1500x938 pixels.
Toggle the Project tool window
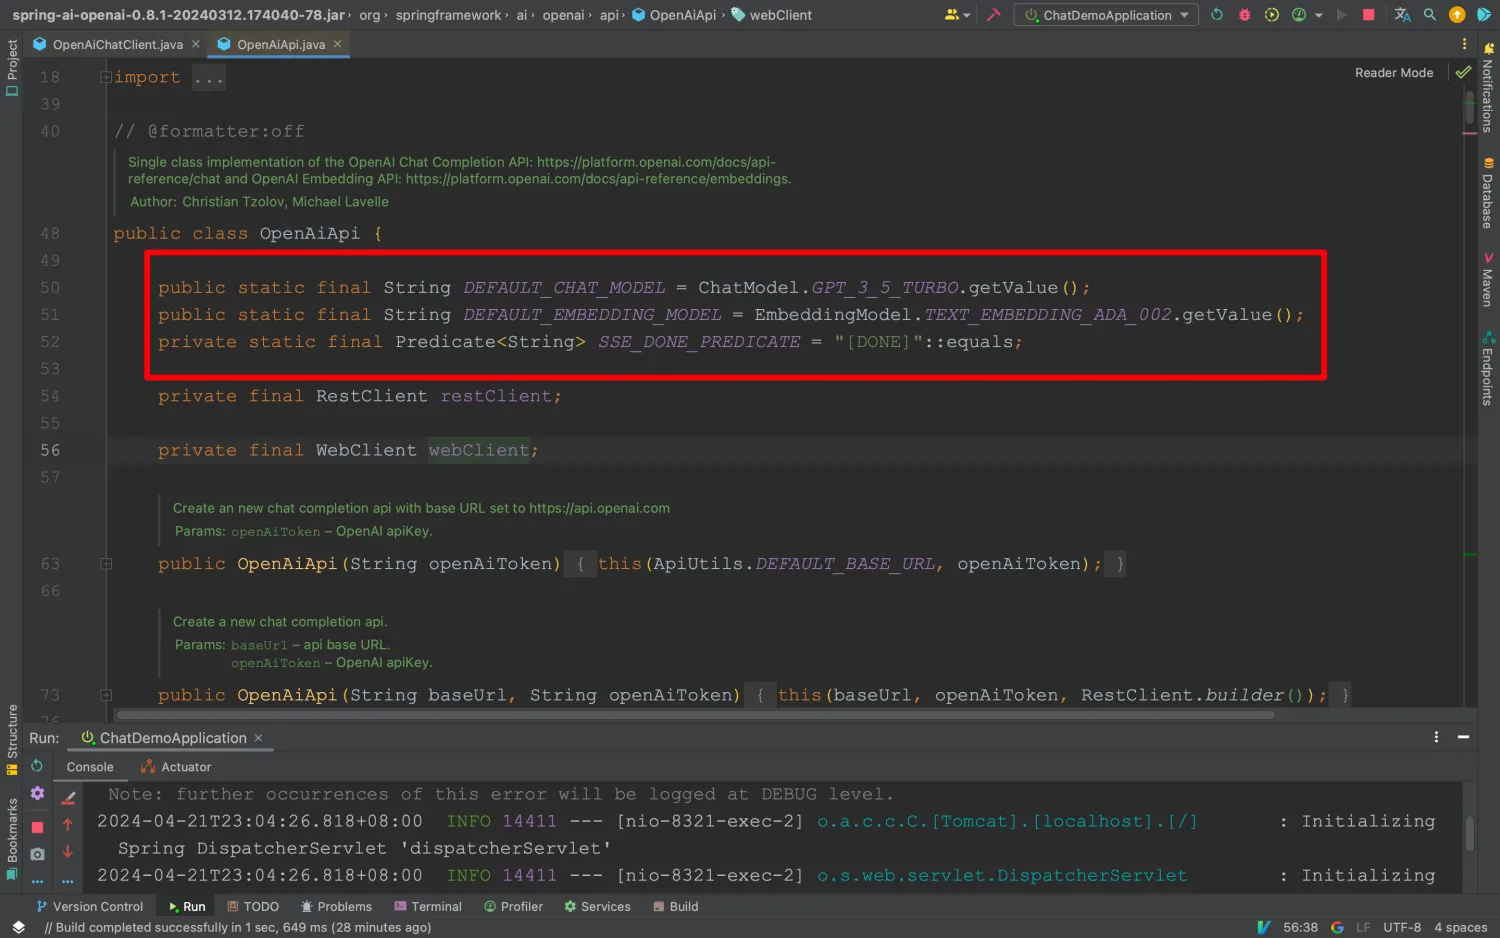[x=12, y=67]
